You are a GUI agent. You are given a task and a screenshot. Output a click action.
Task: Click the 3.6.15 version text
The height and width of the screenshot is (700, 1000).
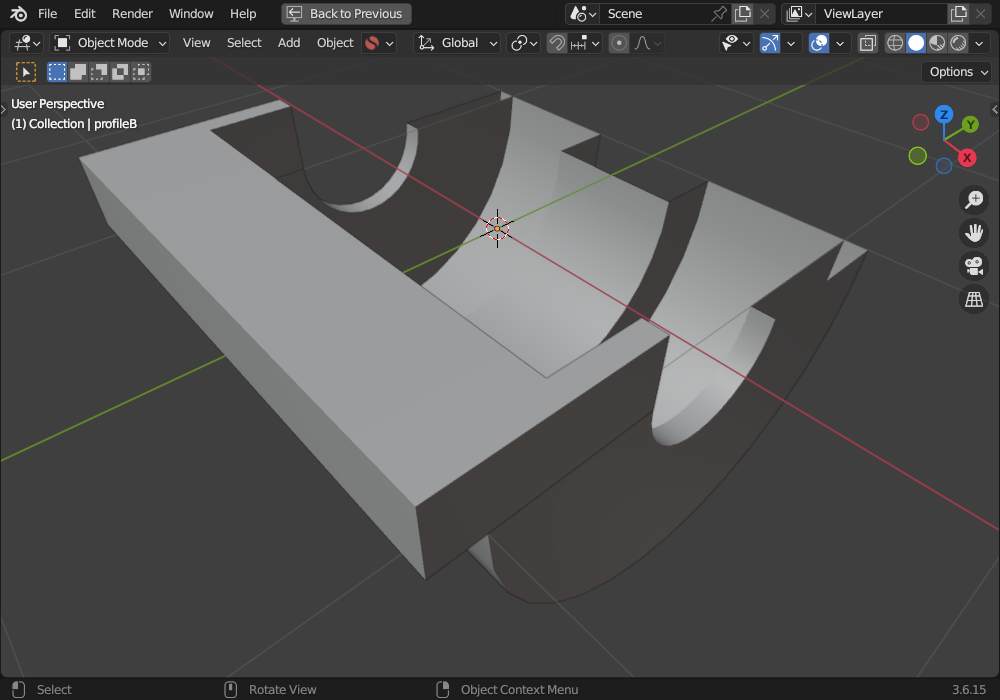pos(969,690)
